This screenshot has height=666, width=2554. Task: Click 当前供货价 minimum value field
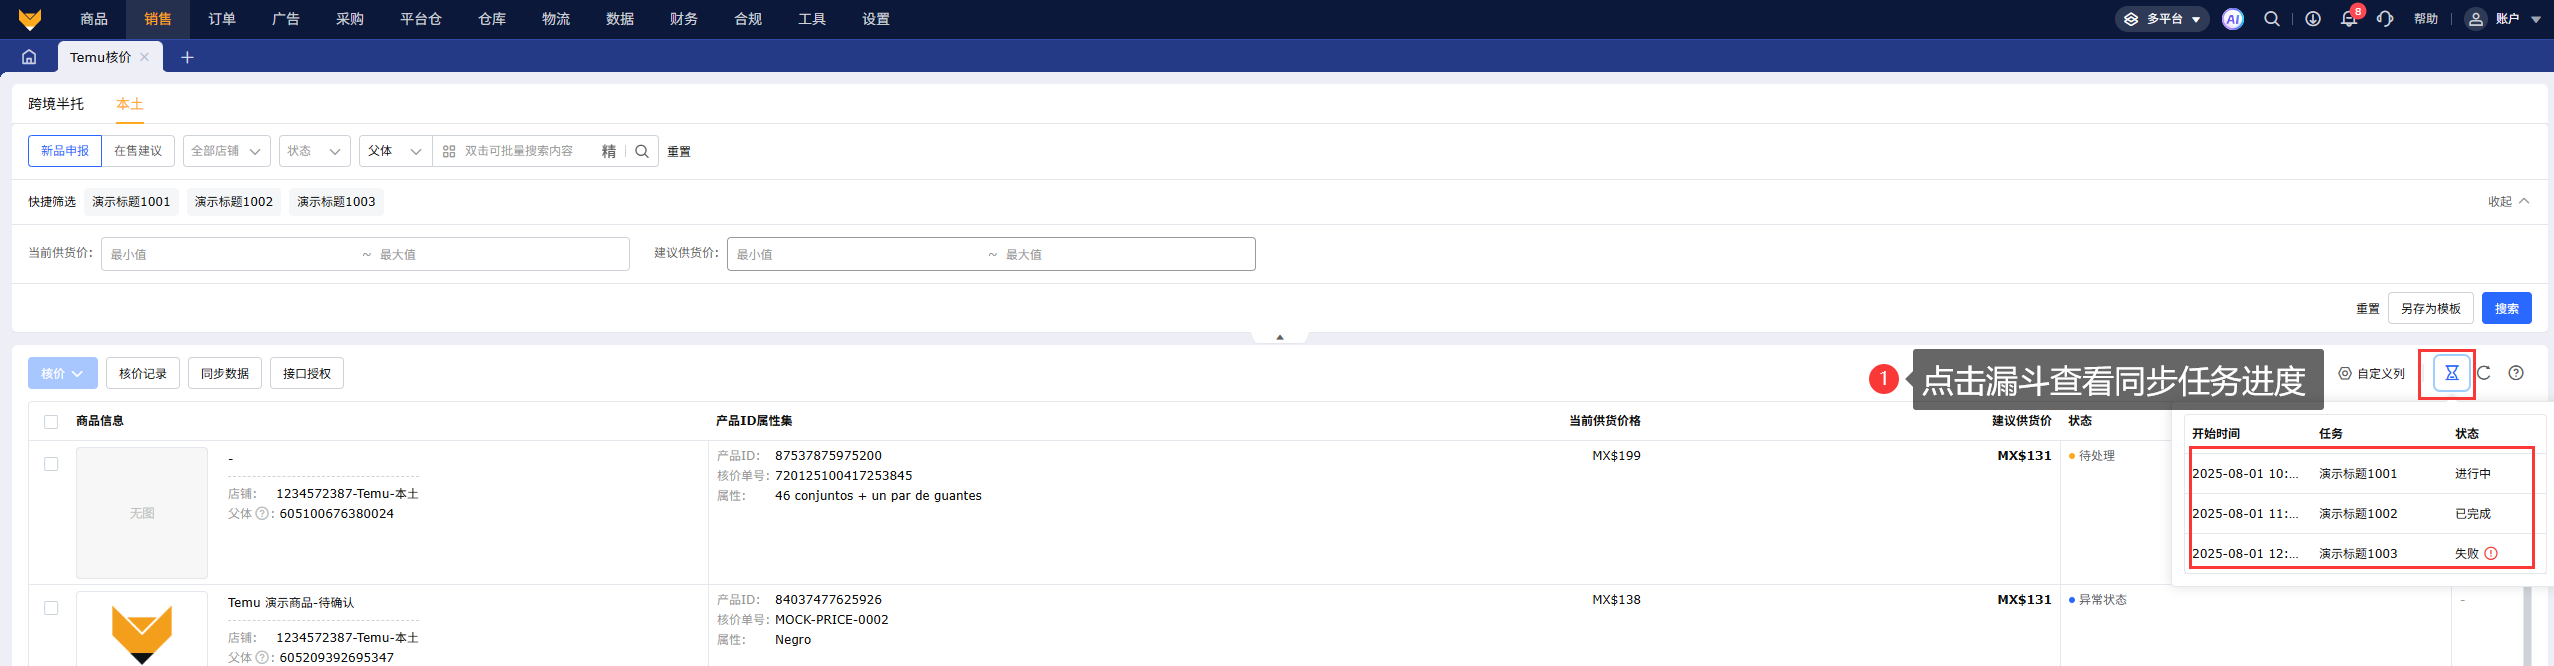[230, 254]
